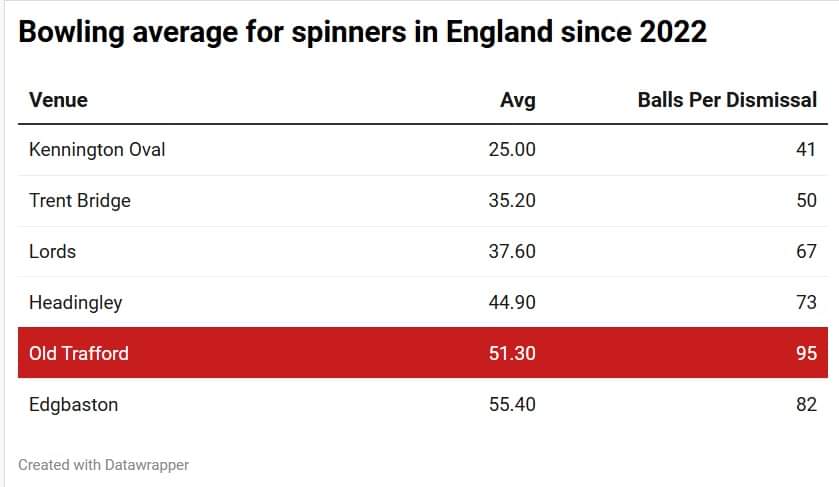Click the Created with Datawrapper credit
The width and height of the screenshot is (839, 487).
pos(103,465)
